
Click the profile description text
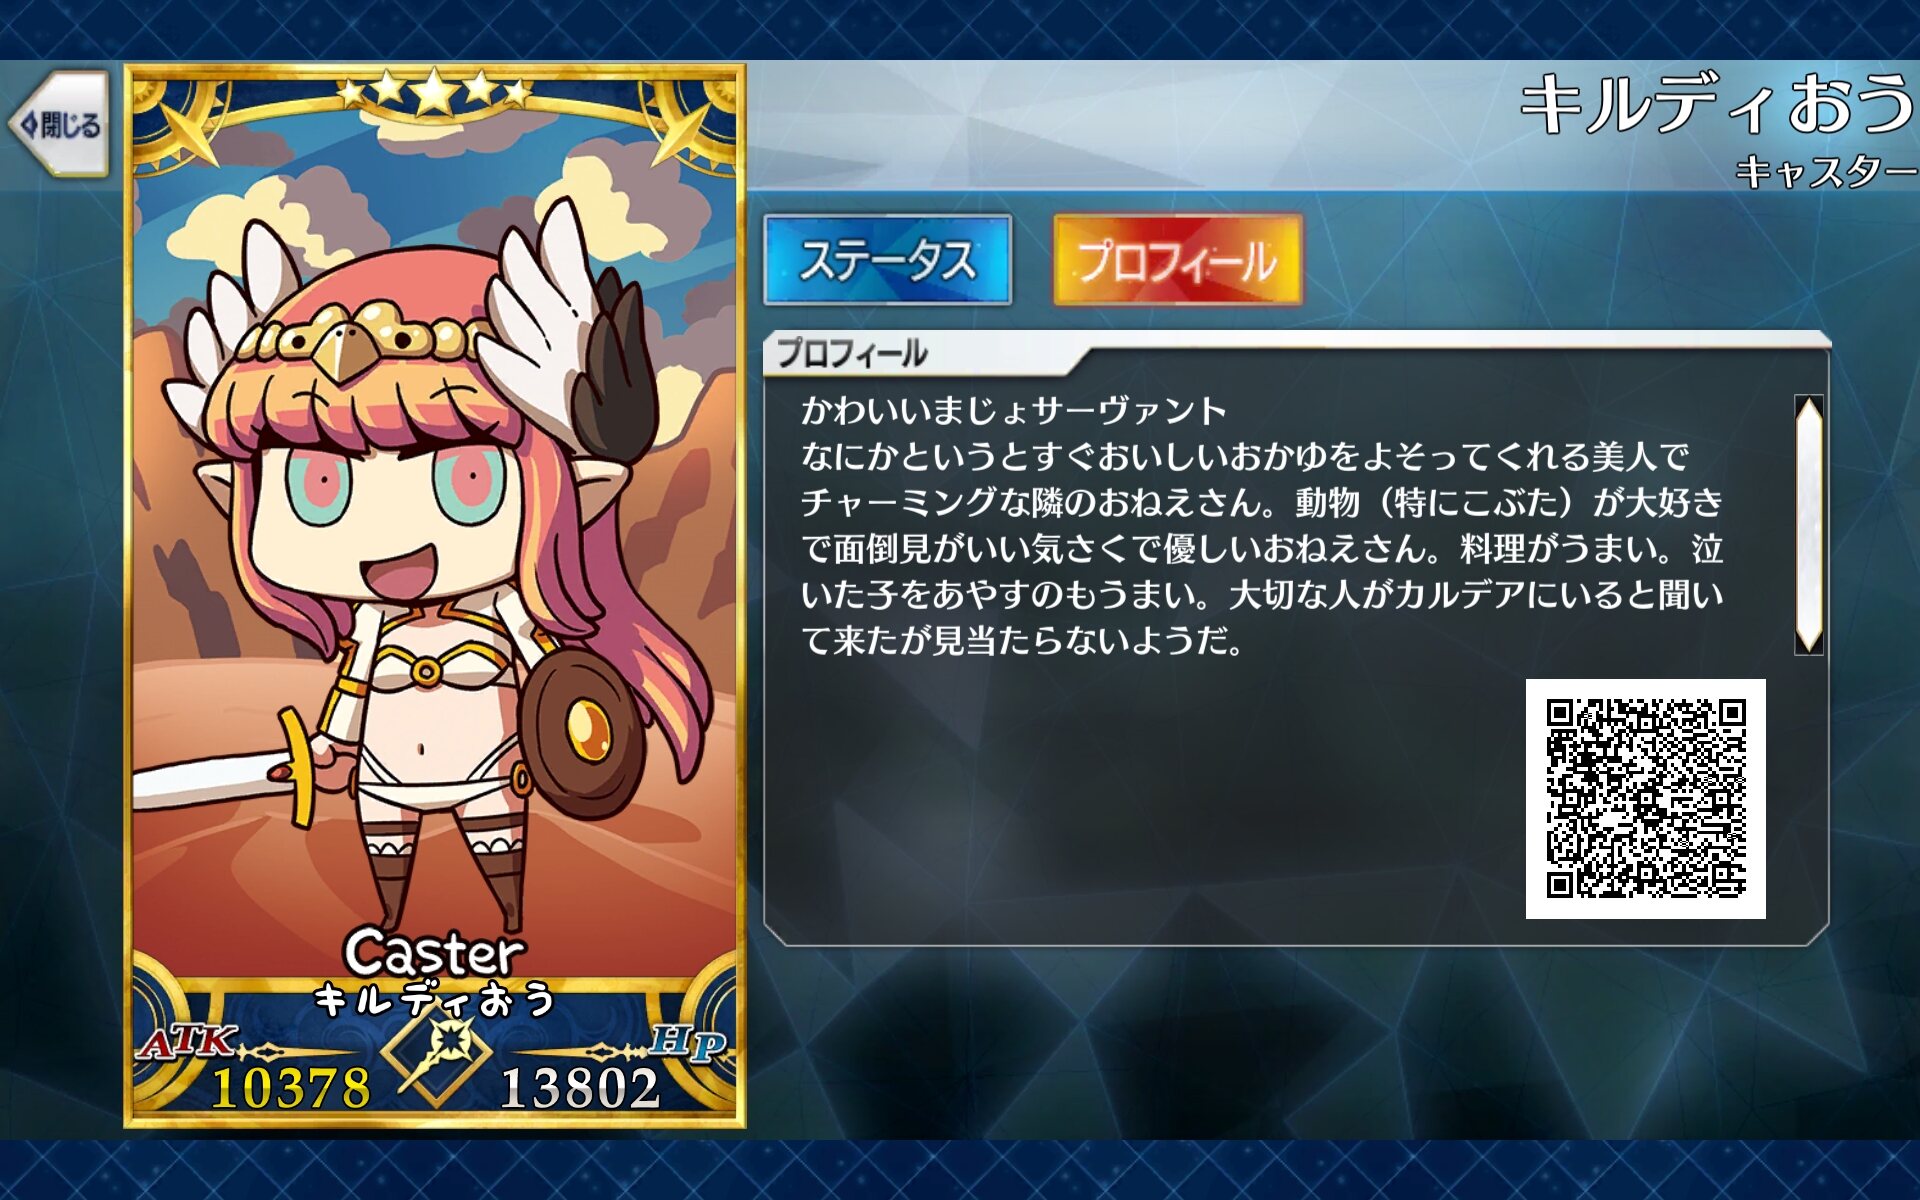(1262, 525)
